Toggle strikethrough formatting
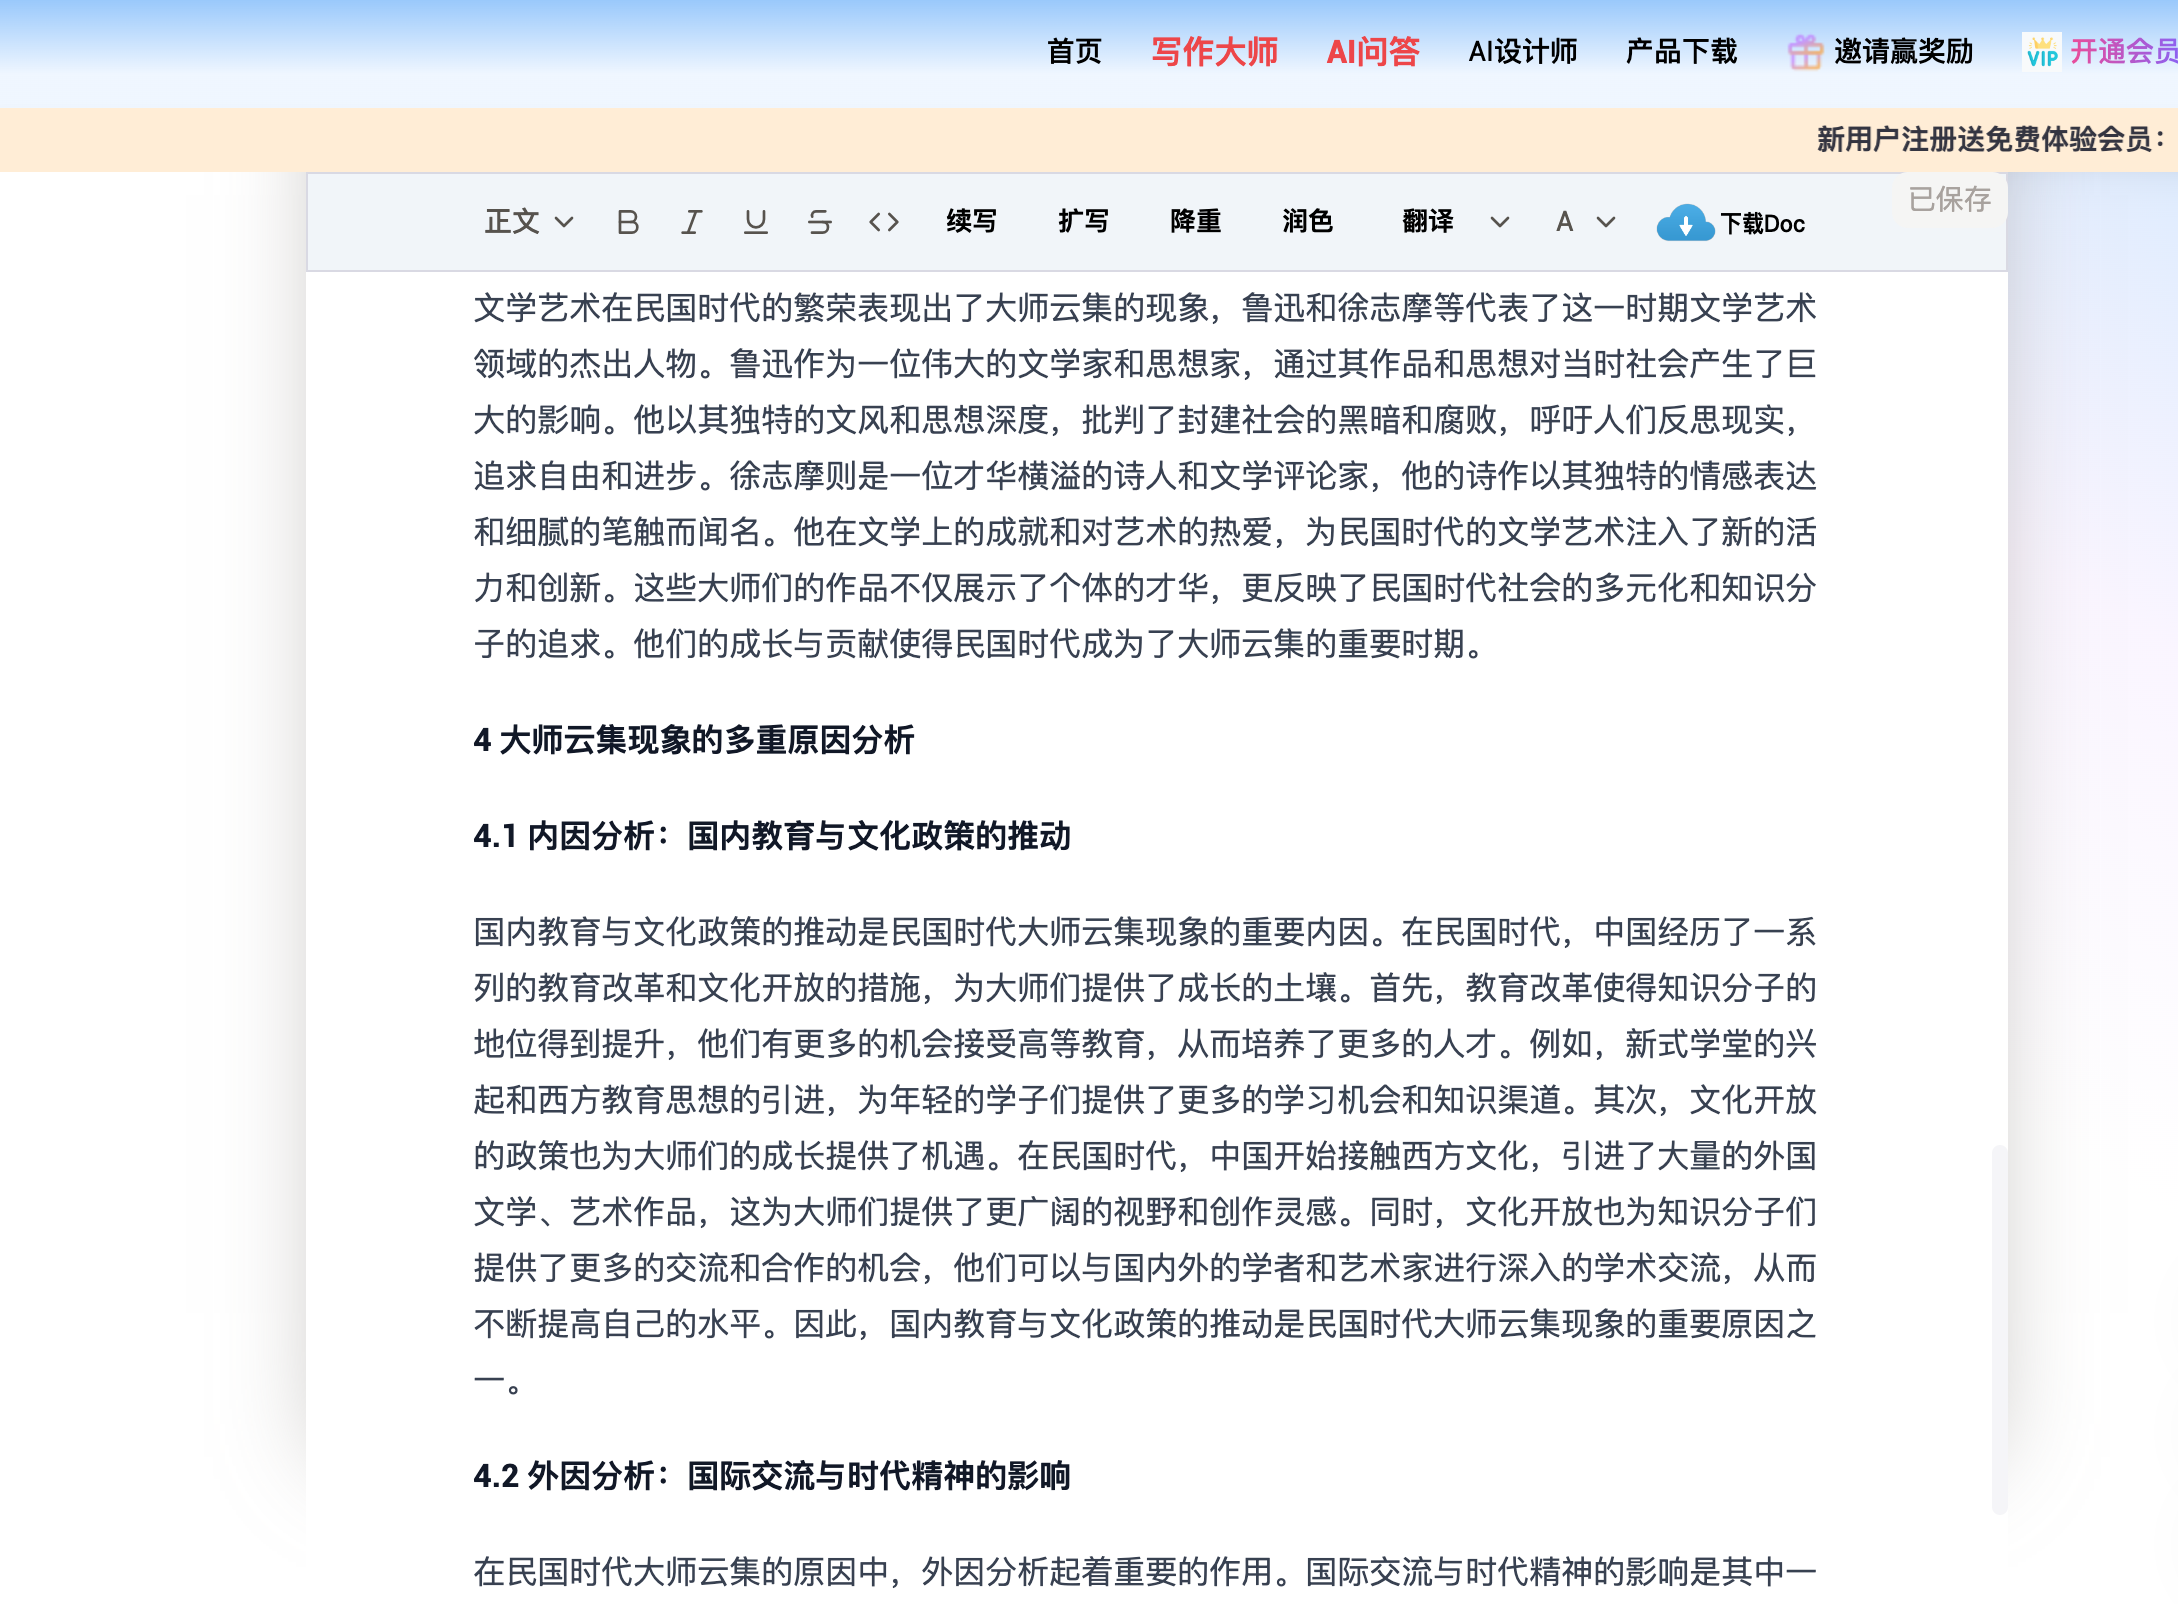 coord(819,222)
